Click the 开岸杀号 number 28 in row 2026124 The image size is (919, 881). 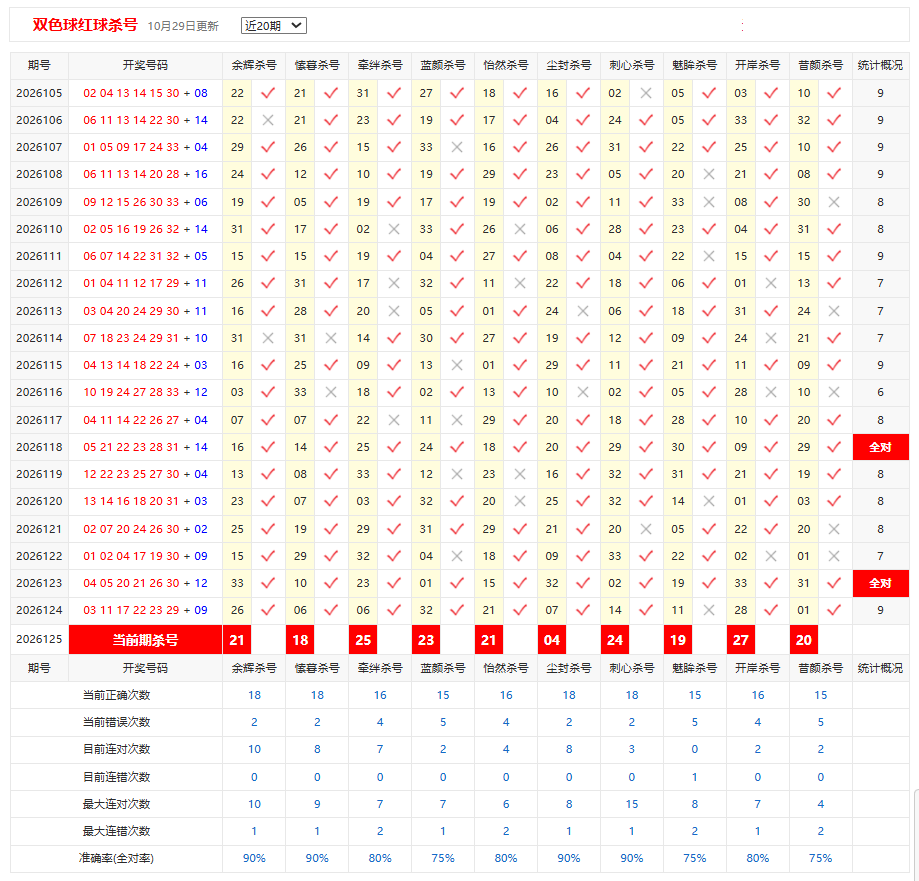pyautogui.click(x=741, y=610)
